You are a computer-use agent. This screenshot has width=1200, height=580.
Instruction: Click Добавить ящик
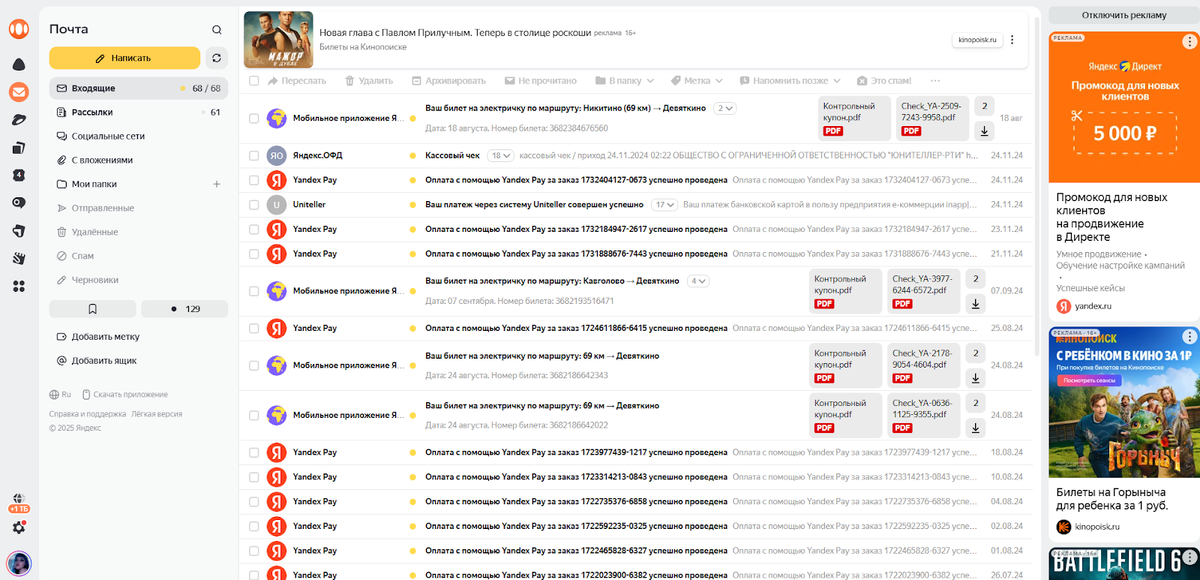(x=97, y=360)
